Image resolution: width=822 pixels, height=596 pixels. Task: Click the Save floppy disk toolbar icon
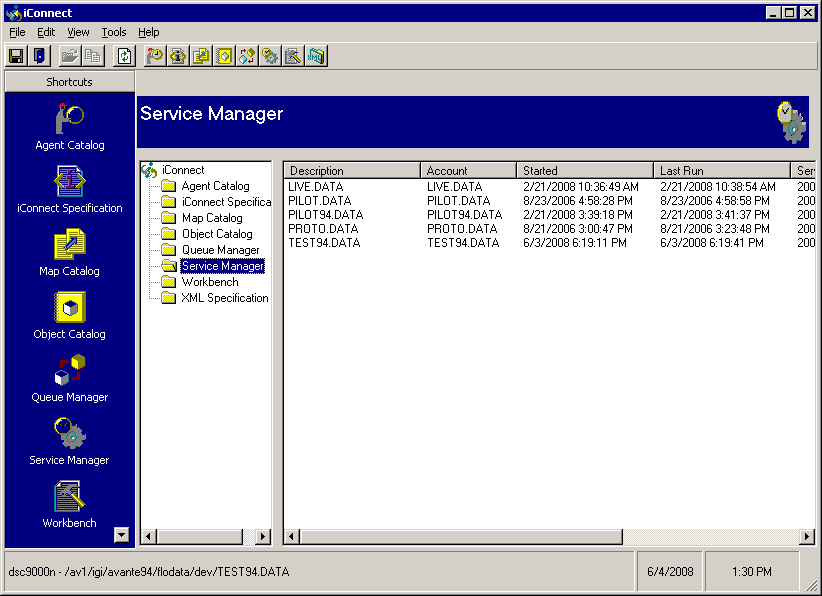[16, 56]
